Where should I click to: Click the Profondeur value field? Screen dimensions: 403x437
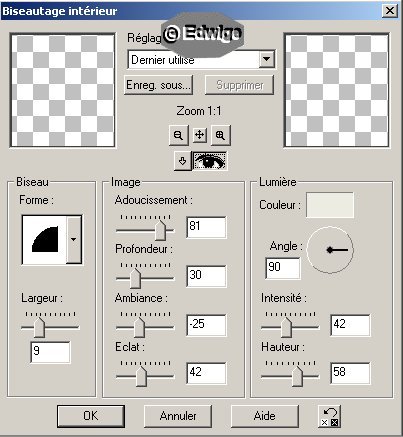(206, 276)
